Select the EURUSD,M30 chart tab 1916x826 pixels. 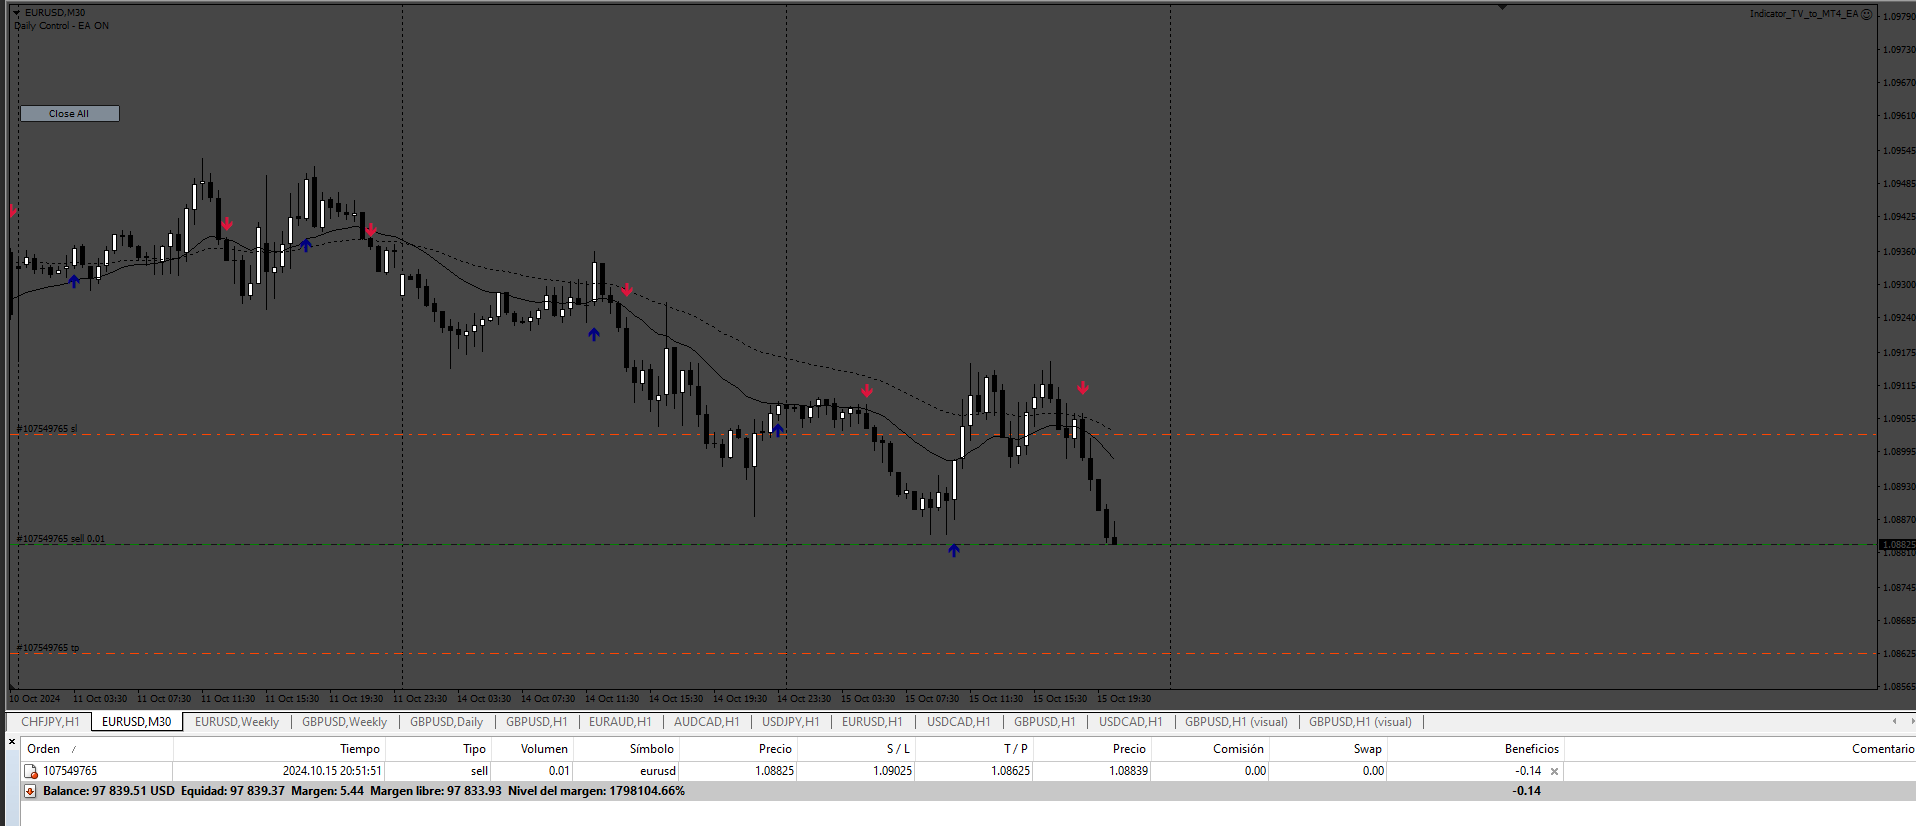click(x=137, y=722)
